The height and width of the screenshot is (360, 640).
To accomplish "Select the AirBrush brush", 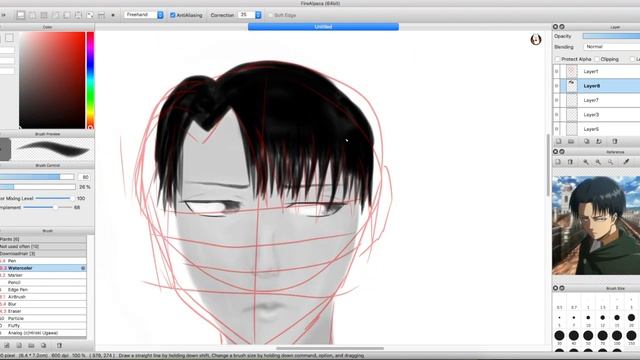I will click(43, 297).
